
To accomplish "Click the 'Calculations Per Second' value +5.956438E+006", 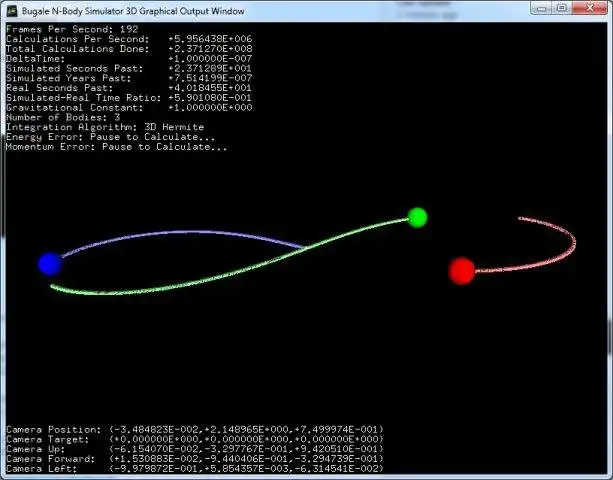I will pos(210,39).
